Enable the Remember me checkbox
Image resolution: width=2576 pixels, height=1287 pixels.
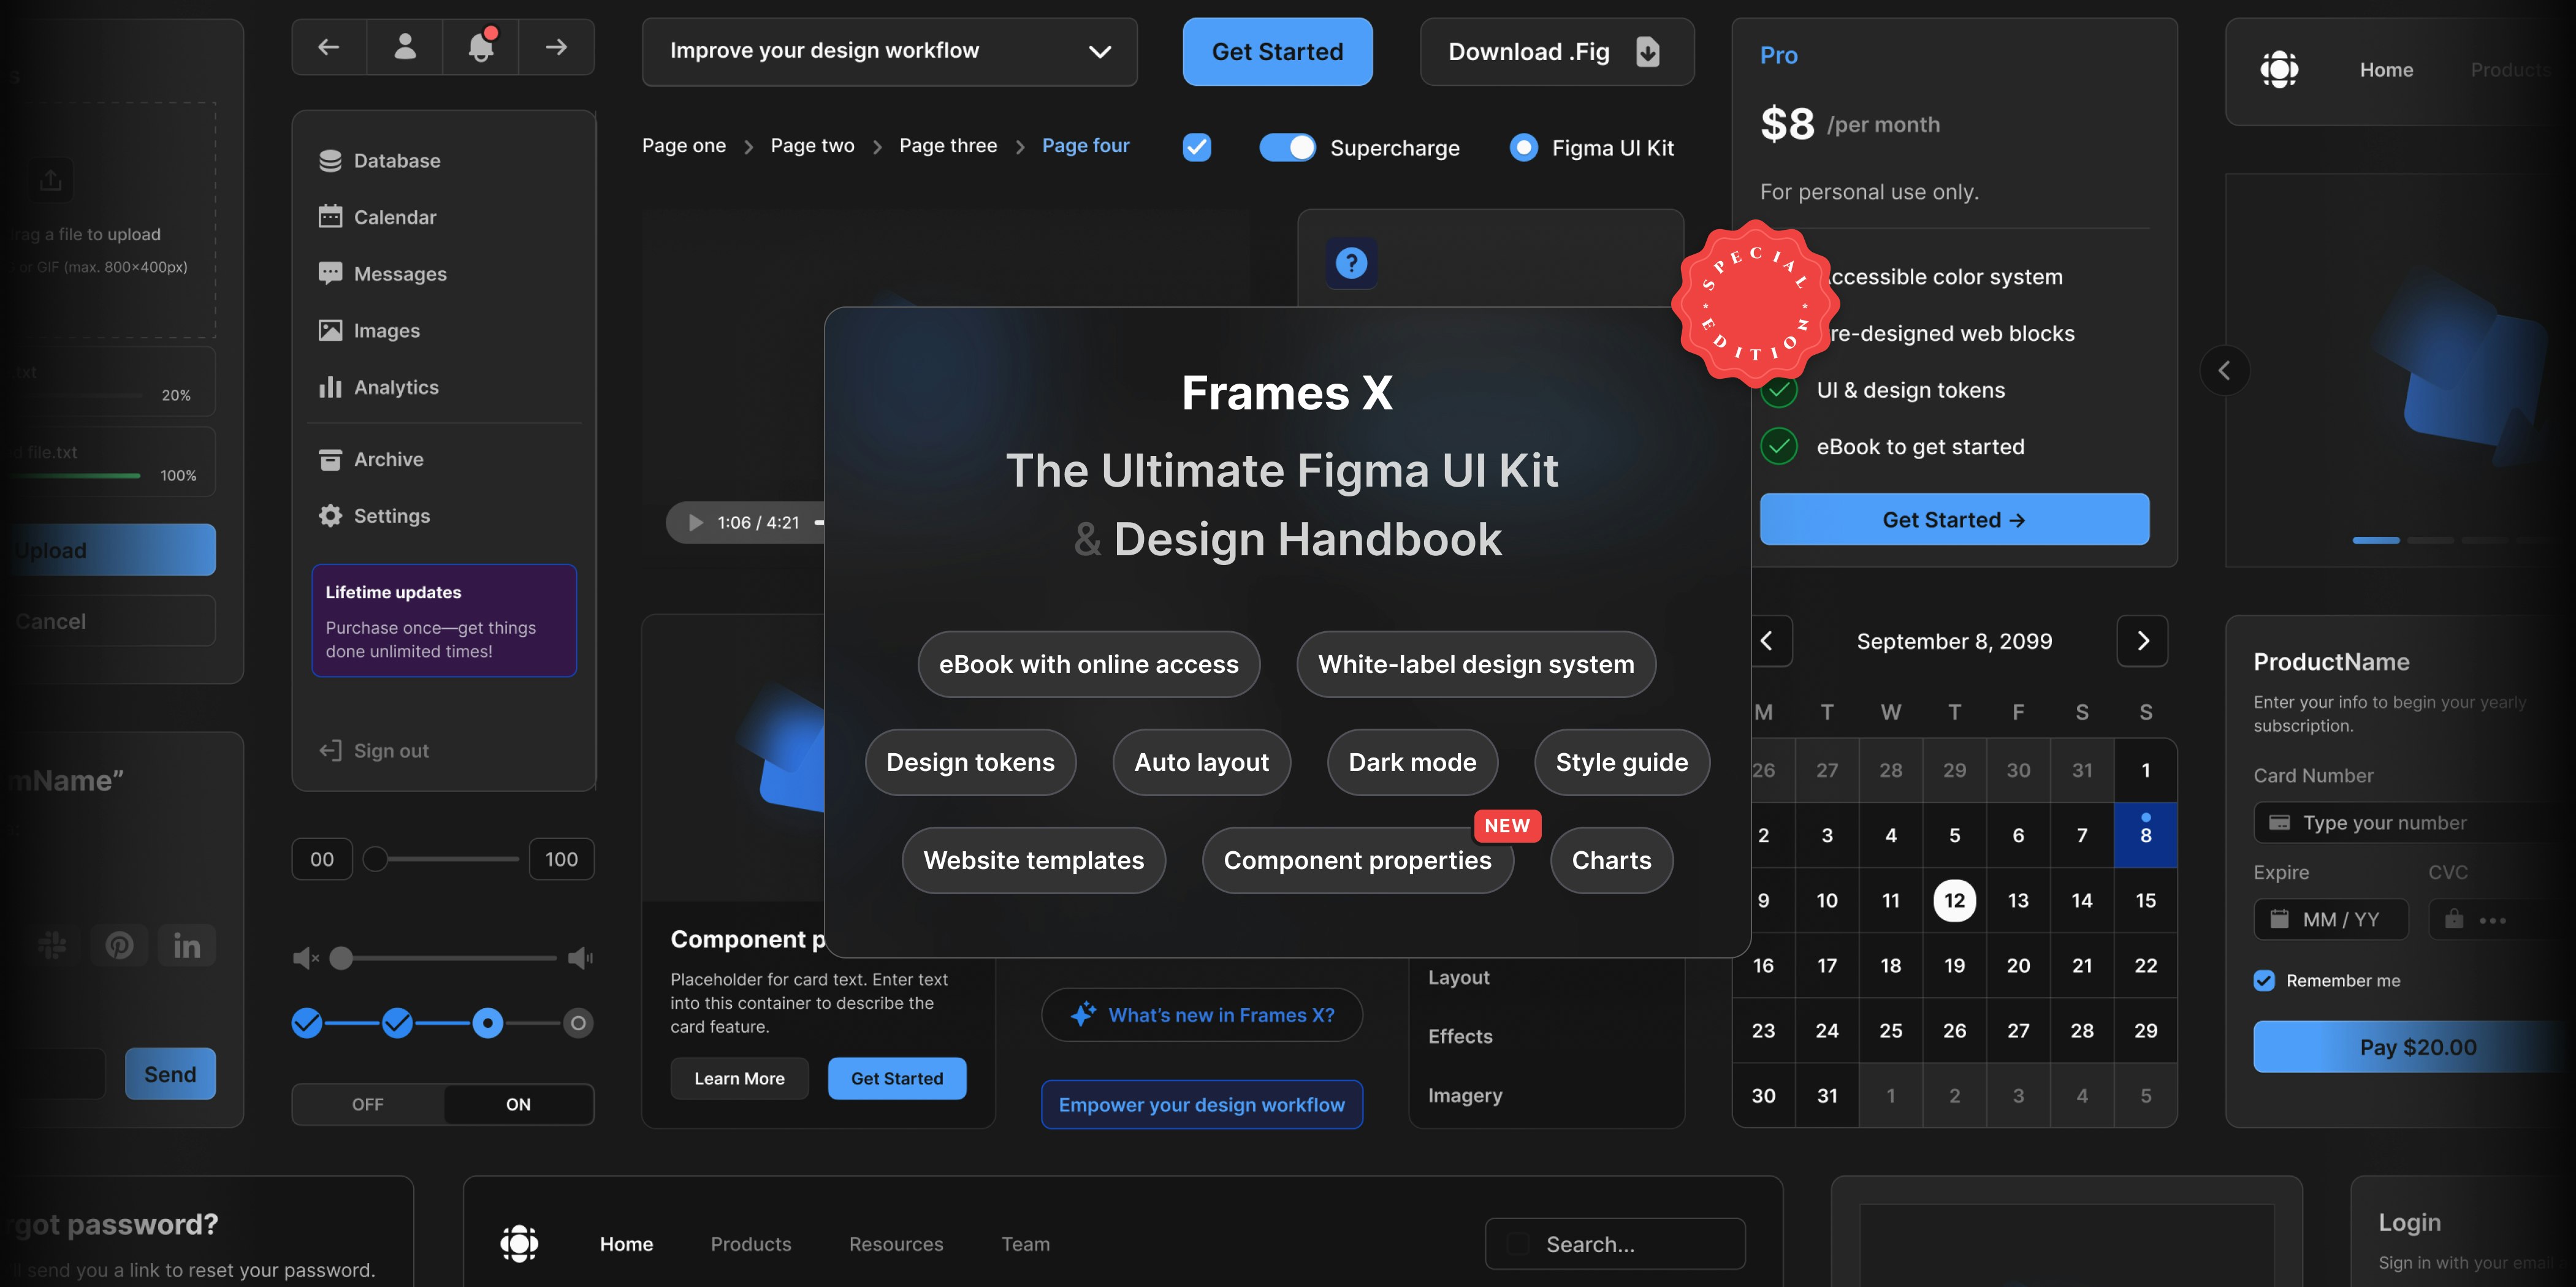[x=2264, y=980]
